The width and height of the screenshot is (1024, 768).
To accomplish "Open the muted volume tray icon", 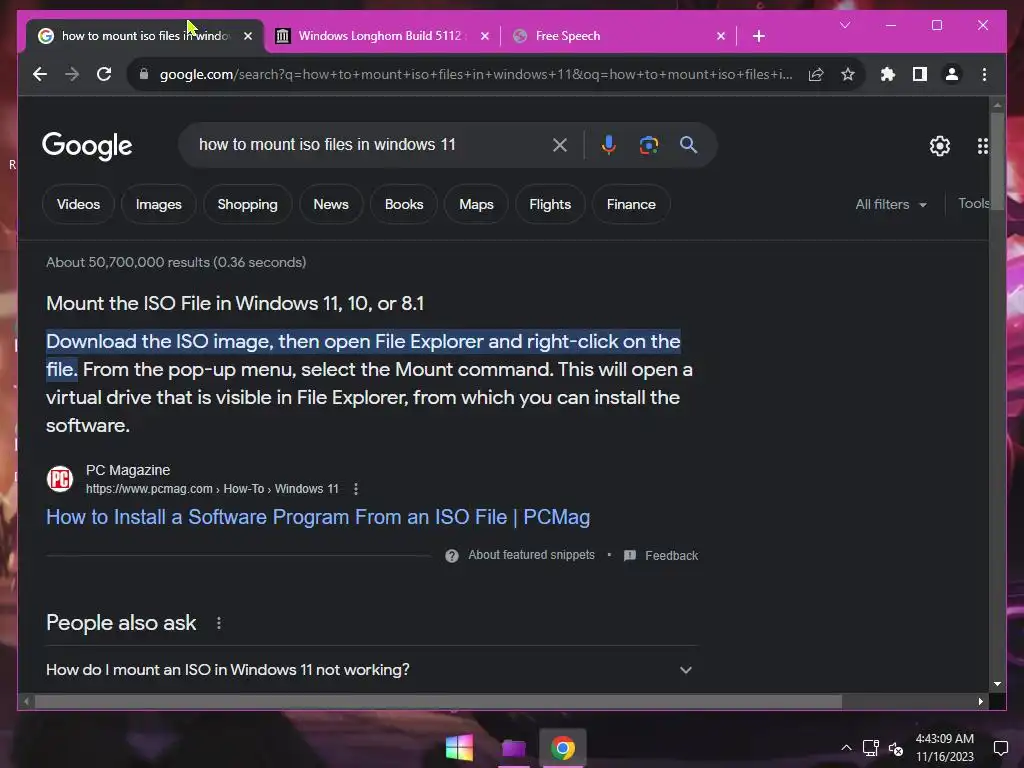I will 896,749.
